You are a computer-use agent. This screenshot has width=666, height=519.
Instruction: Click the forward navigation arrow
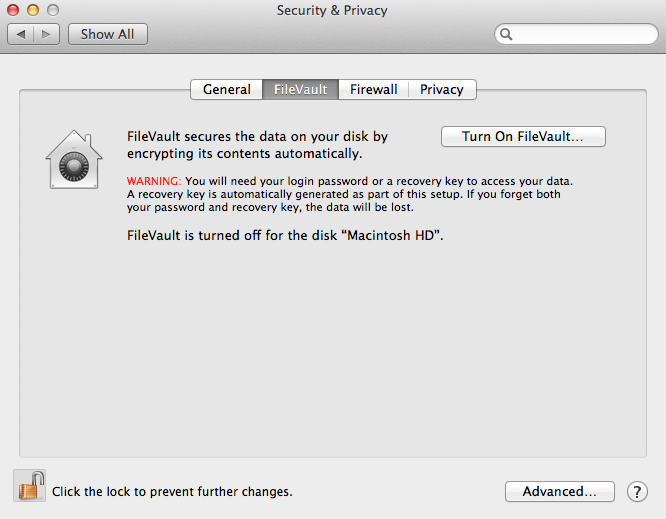[x=46, y=34]
